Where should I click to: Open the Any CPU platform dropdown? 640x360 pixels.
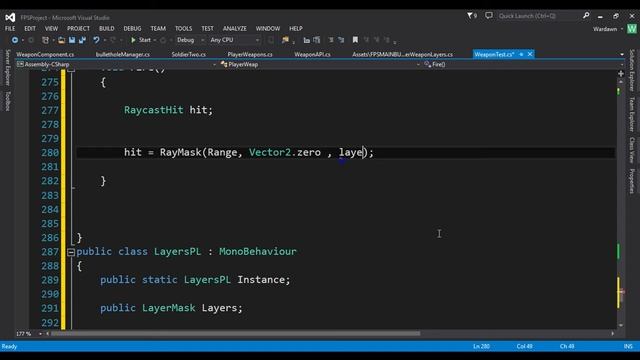click(235, 40)
